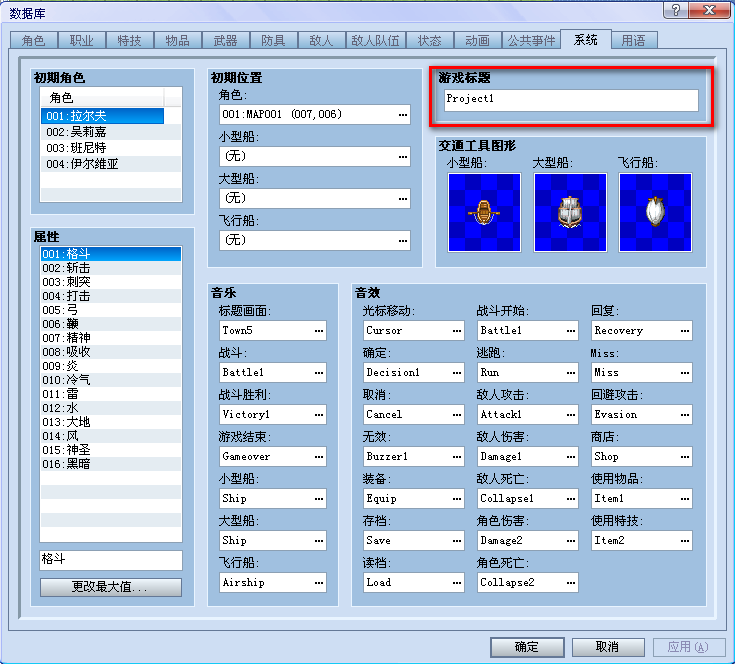Select the airship (飞行船) vehicle graphic
Image resolution: width=735 pixels, height=664 pixels.
click(655, 212)
